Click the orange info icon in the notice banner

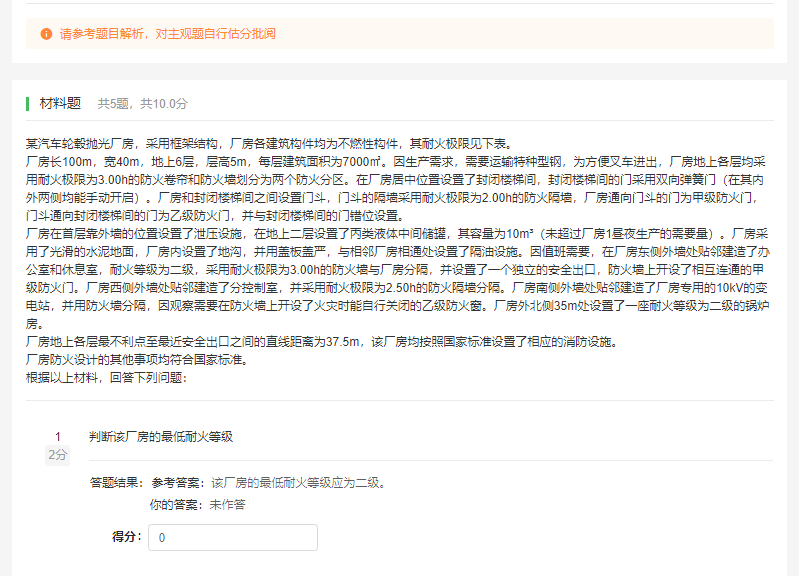pos(46,34)
